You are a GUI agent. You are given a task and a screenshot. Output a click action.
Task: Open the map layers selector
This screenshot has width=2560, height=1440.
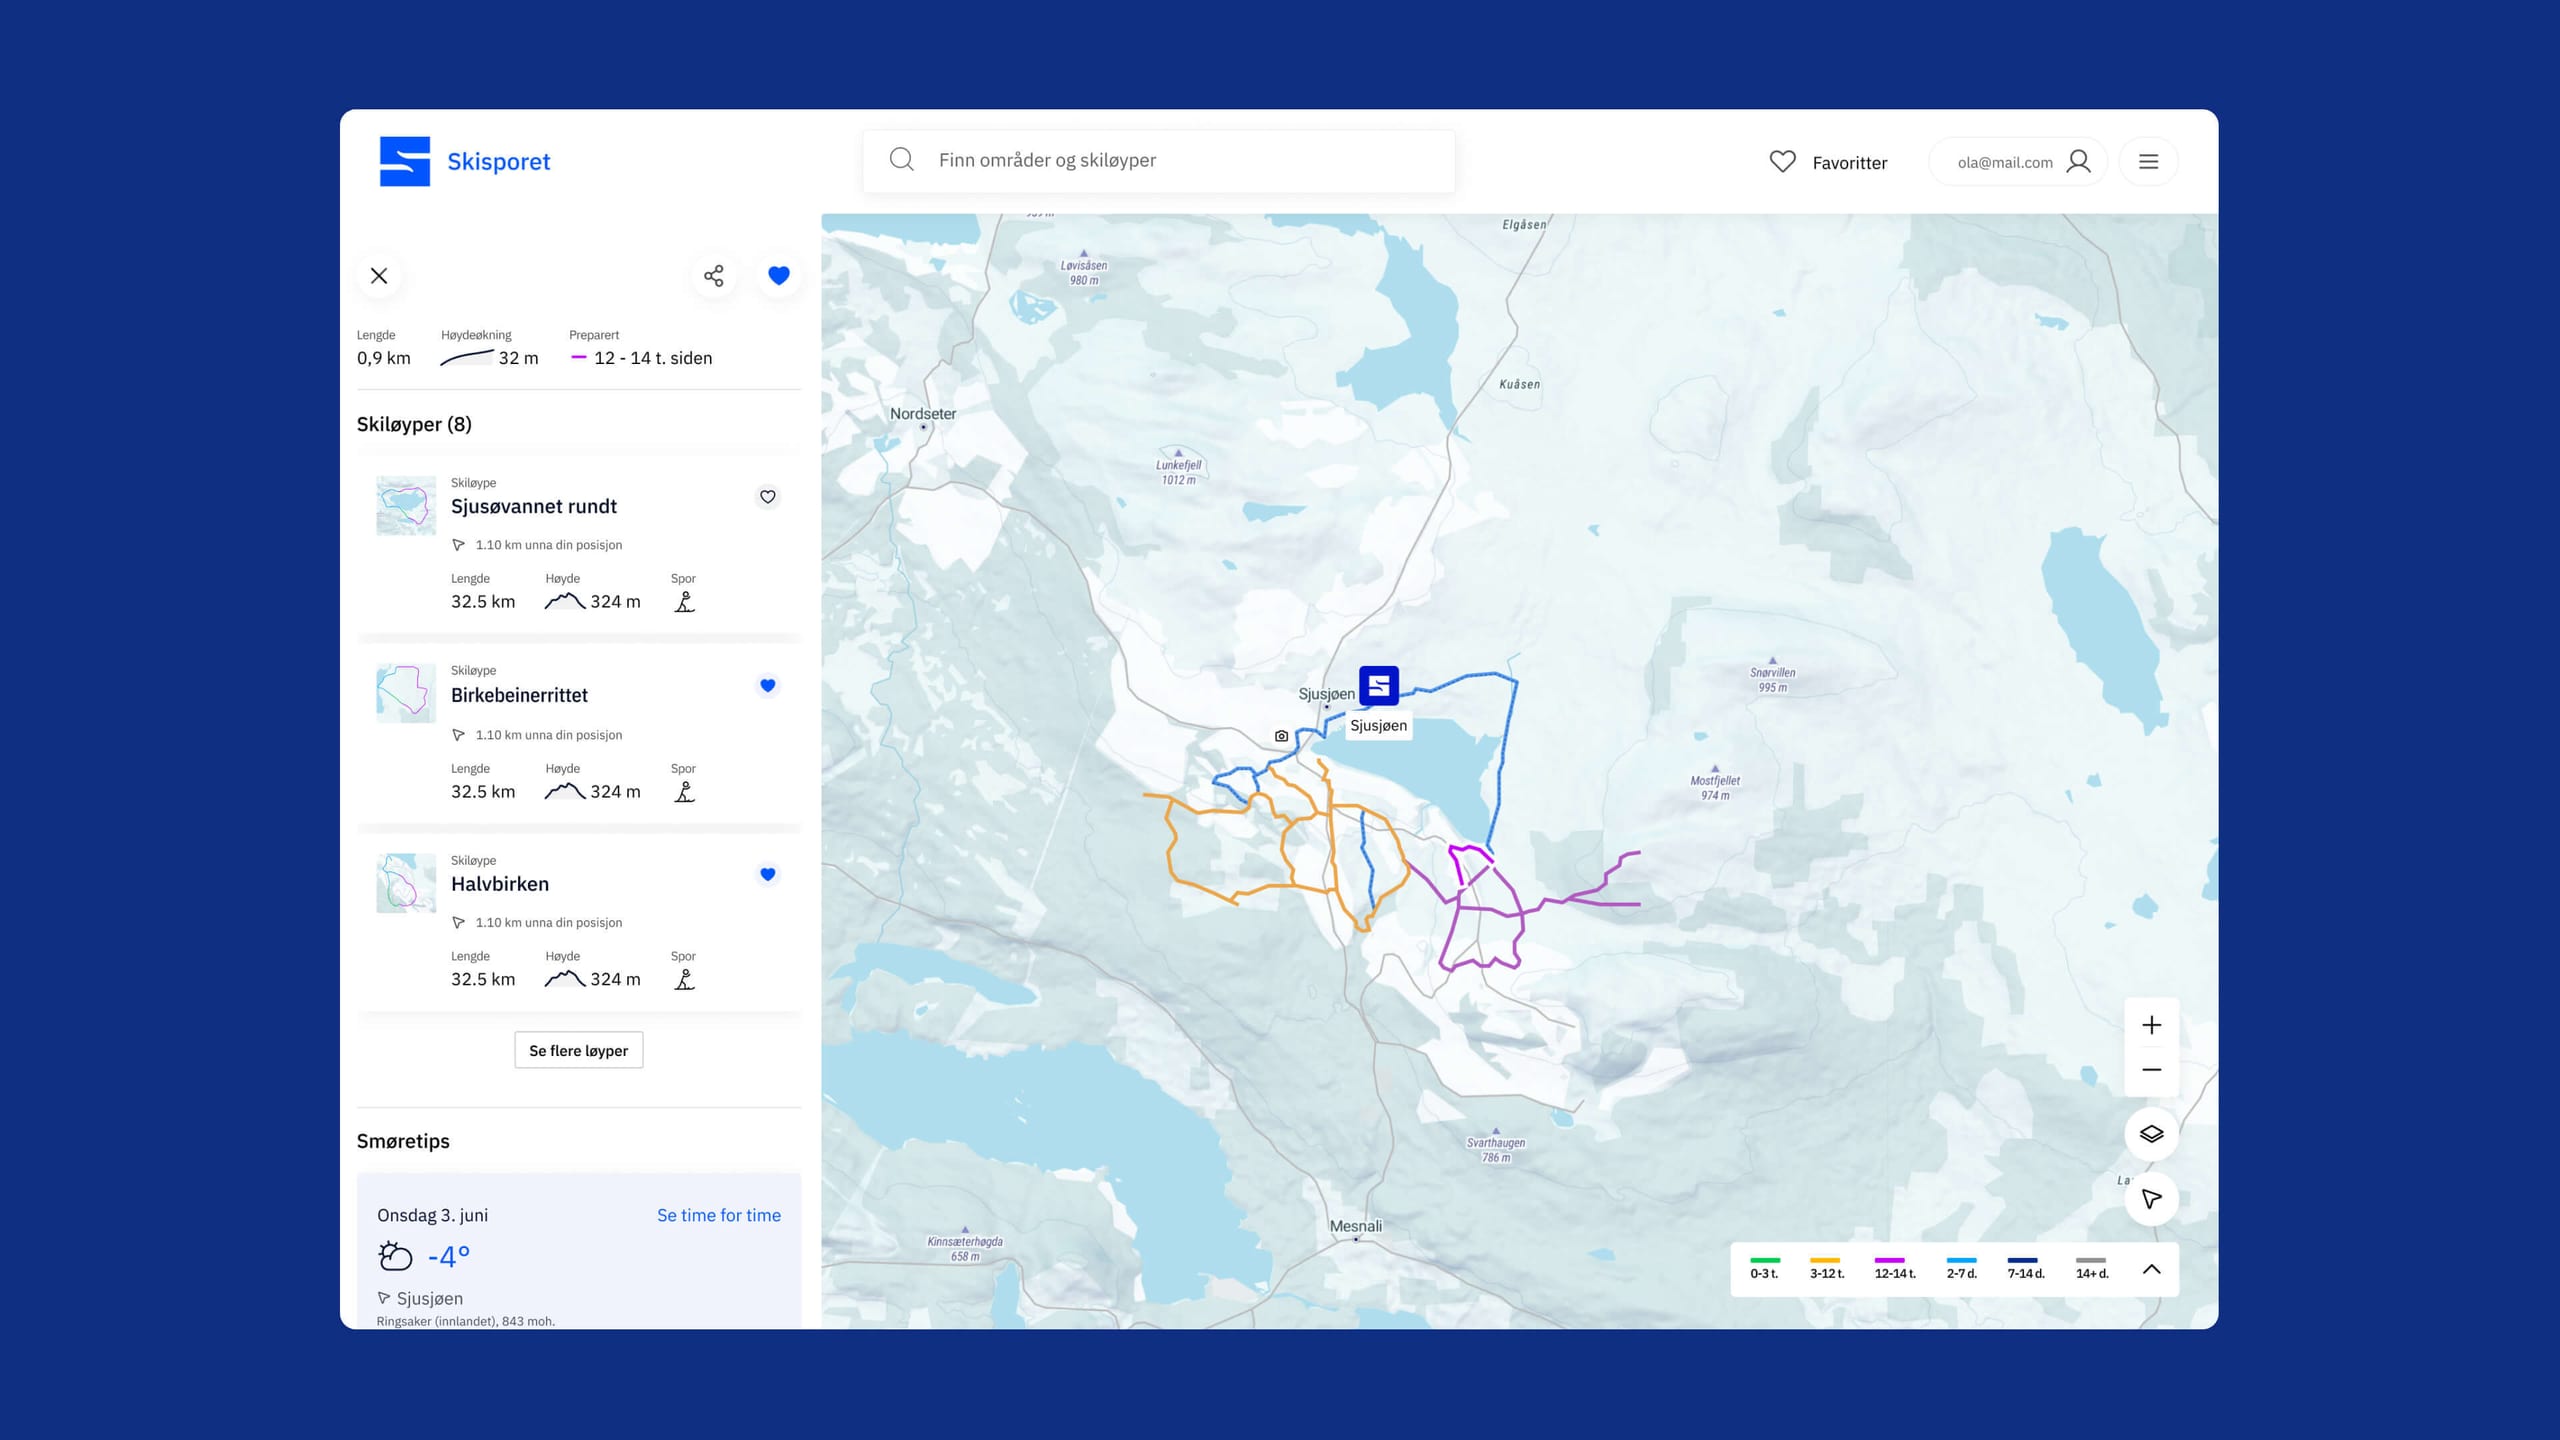(2151, 1134)
